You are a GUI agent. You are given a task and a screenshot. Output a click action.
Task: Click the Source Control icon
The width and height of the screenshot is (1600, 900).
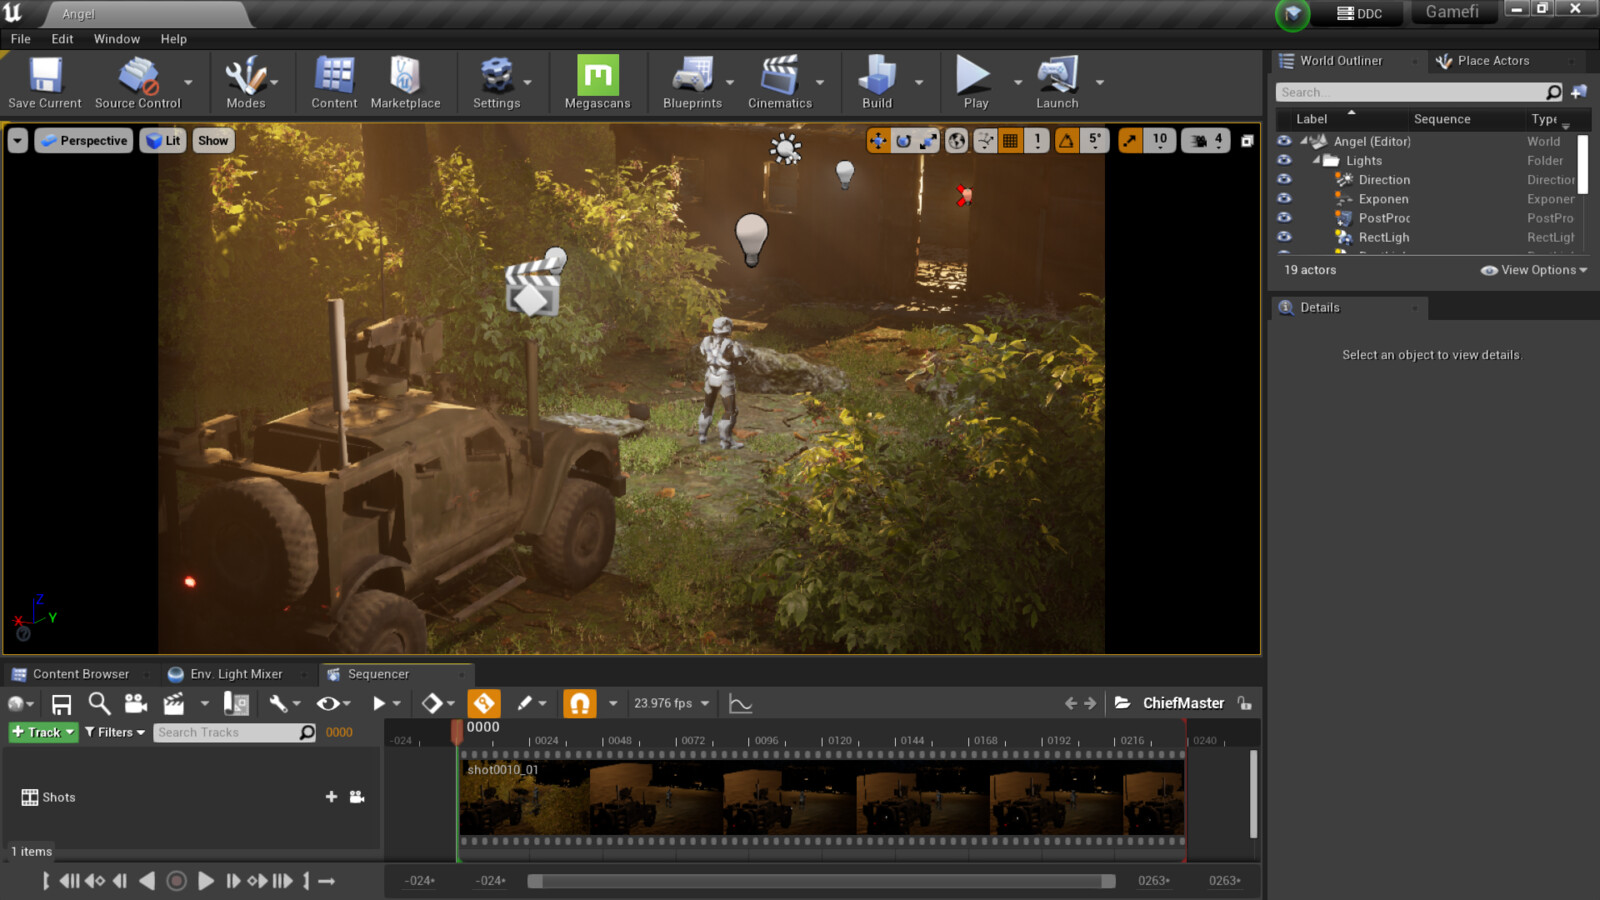click(x=137, y=75)
